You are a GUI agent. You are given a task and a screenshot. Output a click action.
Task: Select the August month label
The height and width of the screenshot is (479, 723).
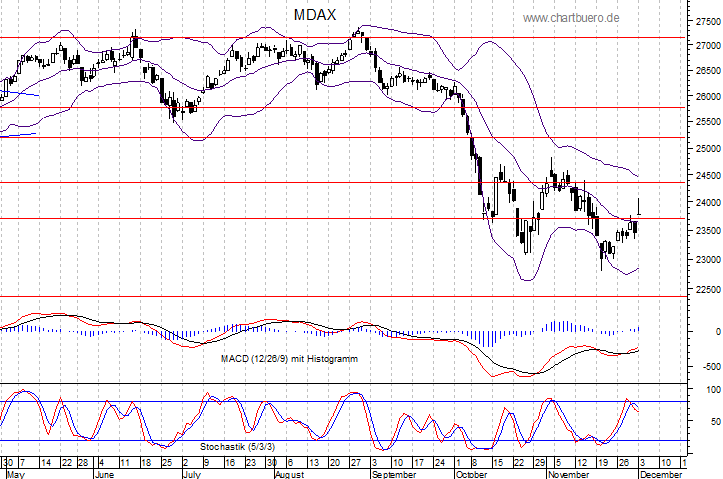tap(288, 474)
